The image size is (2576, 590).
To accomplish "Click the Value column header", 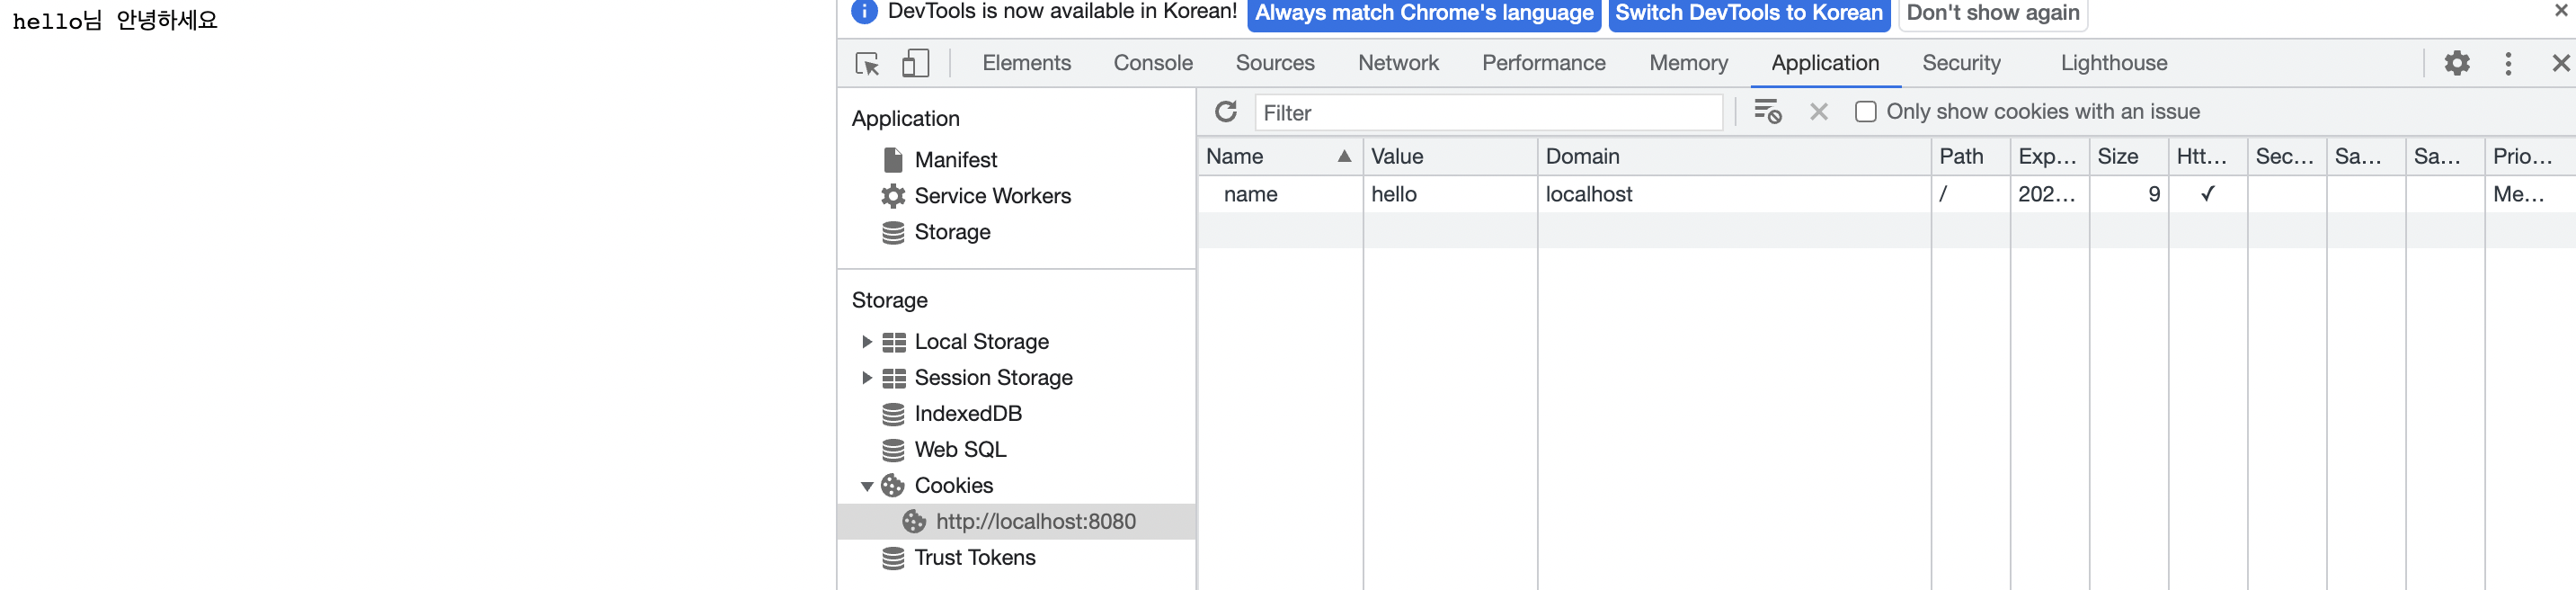I will pos(1449,156).
